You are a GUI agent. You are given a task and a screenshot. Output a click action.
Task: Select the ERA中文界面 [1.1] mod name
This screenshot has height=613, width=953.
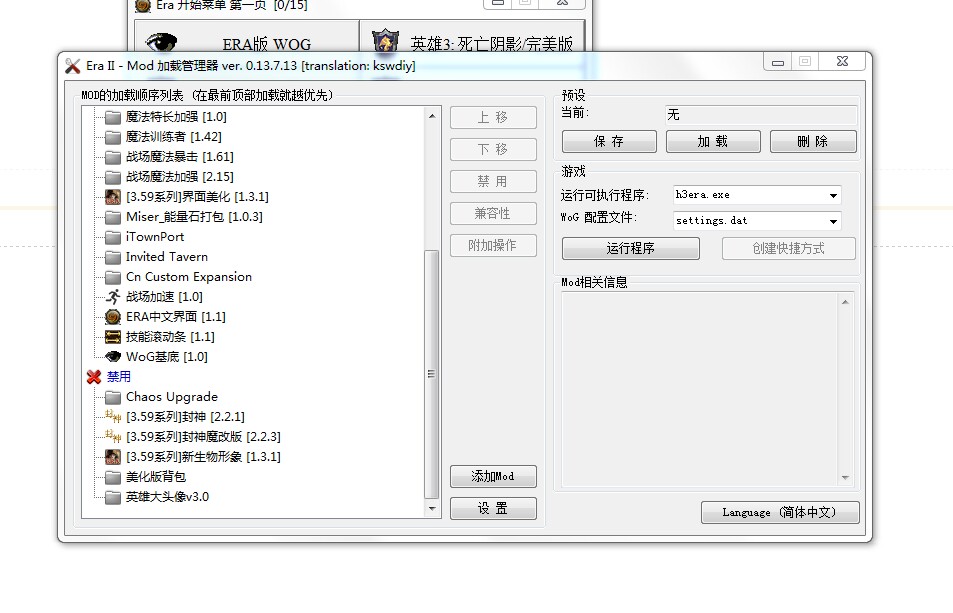[x=176, y=317]
